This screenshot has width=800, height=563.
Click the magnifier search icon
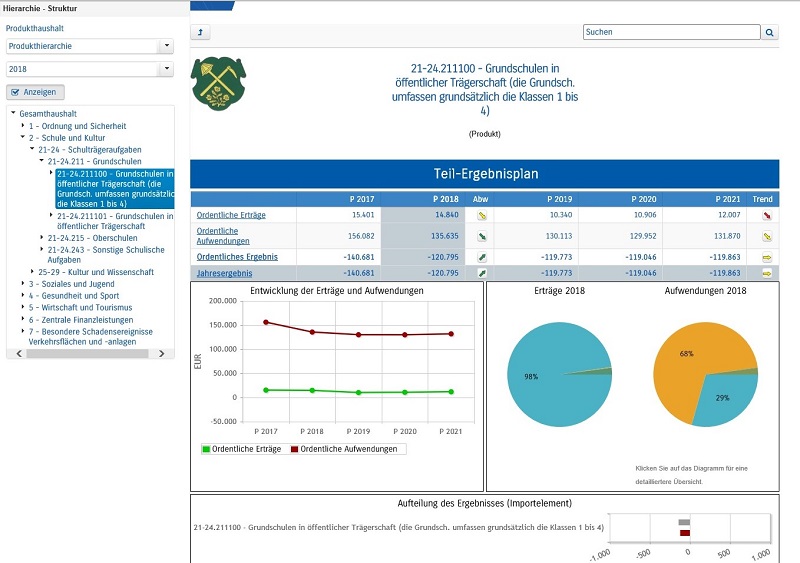tap(770, 32)
